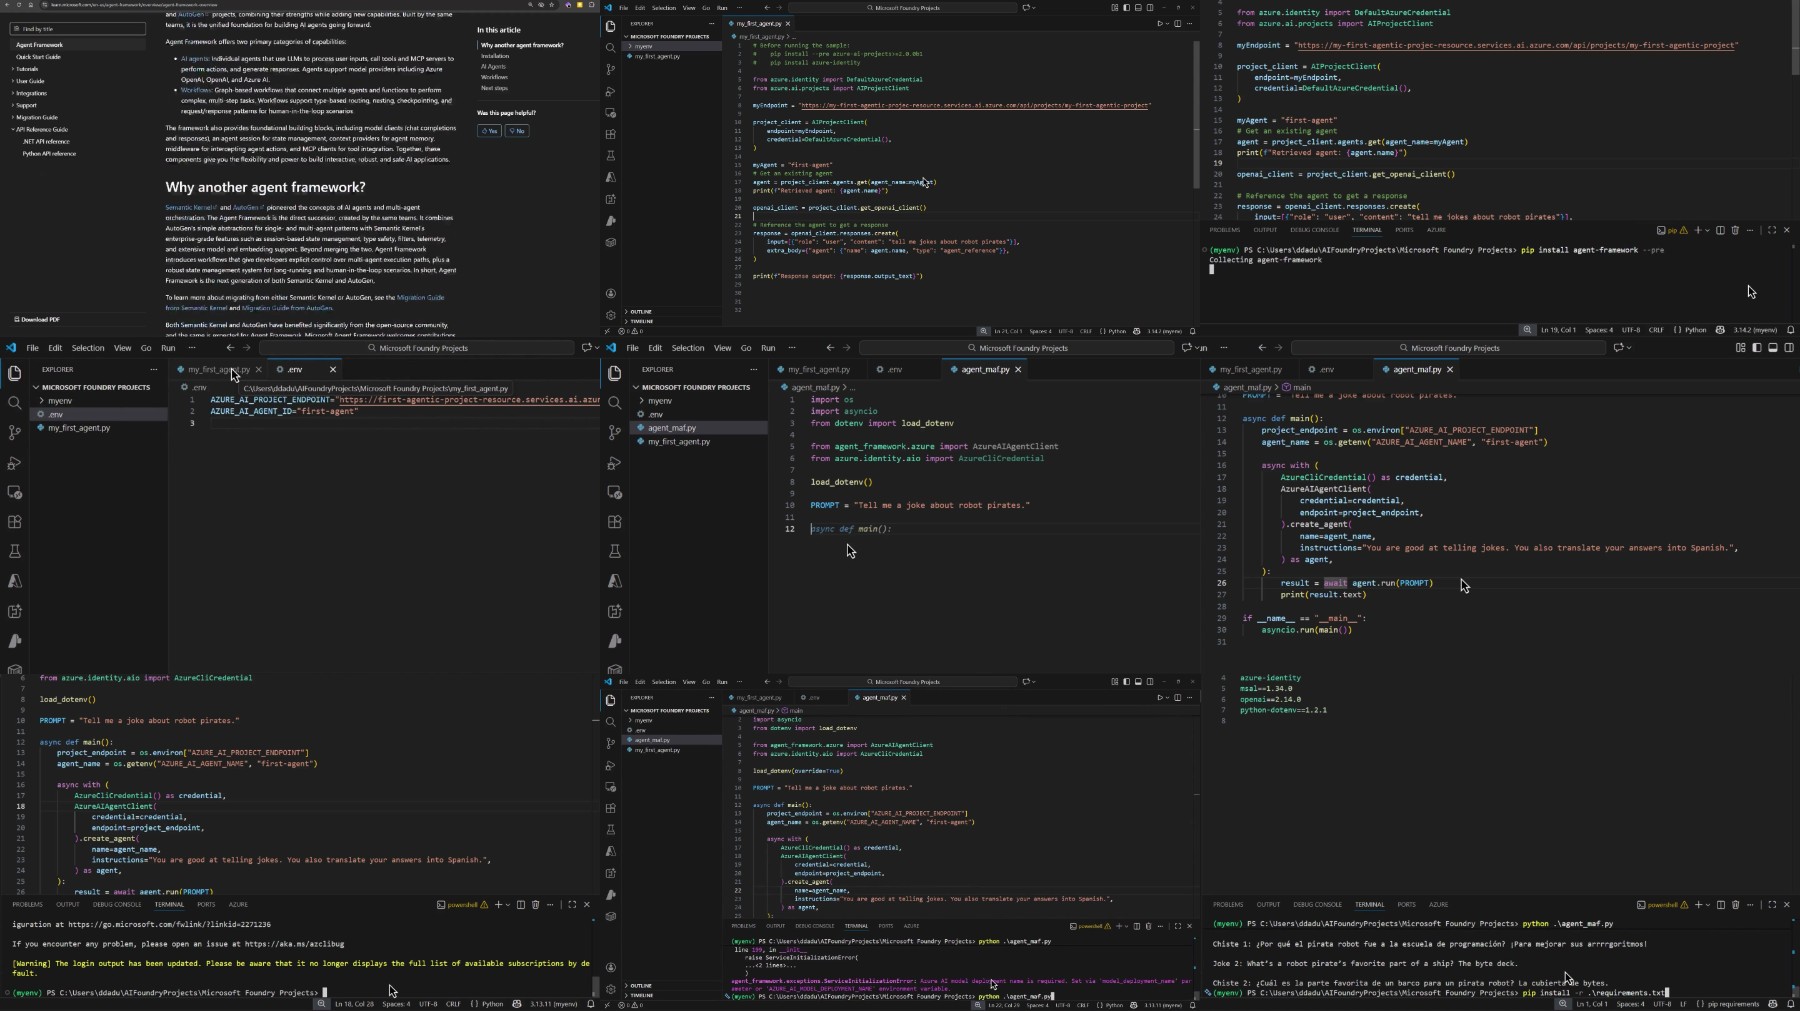The width and height of the screenshot is (1800, 1011).
Task: Open Search in the top-middle my_first_agent.py window's activity bar
Action: (x=611, y=47)
